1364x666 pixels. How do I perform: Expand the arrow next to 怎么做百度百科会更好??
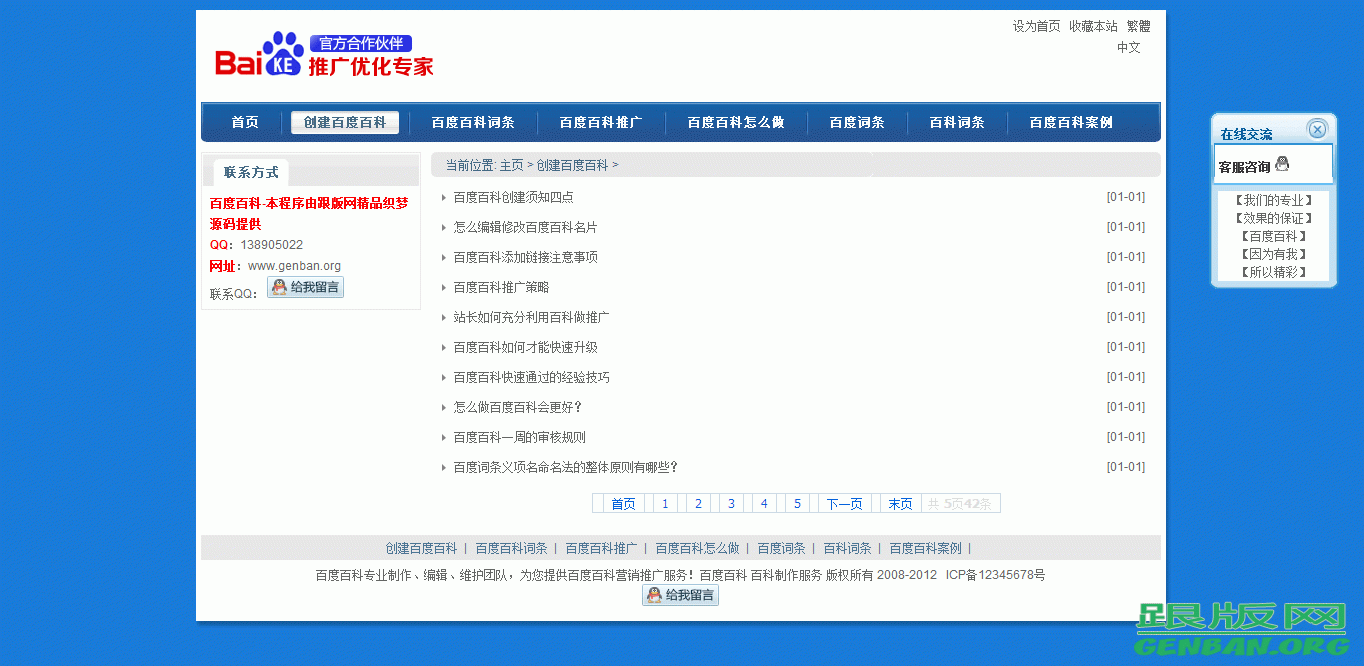pos(443,407)
